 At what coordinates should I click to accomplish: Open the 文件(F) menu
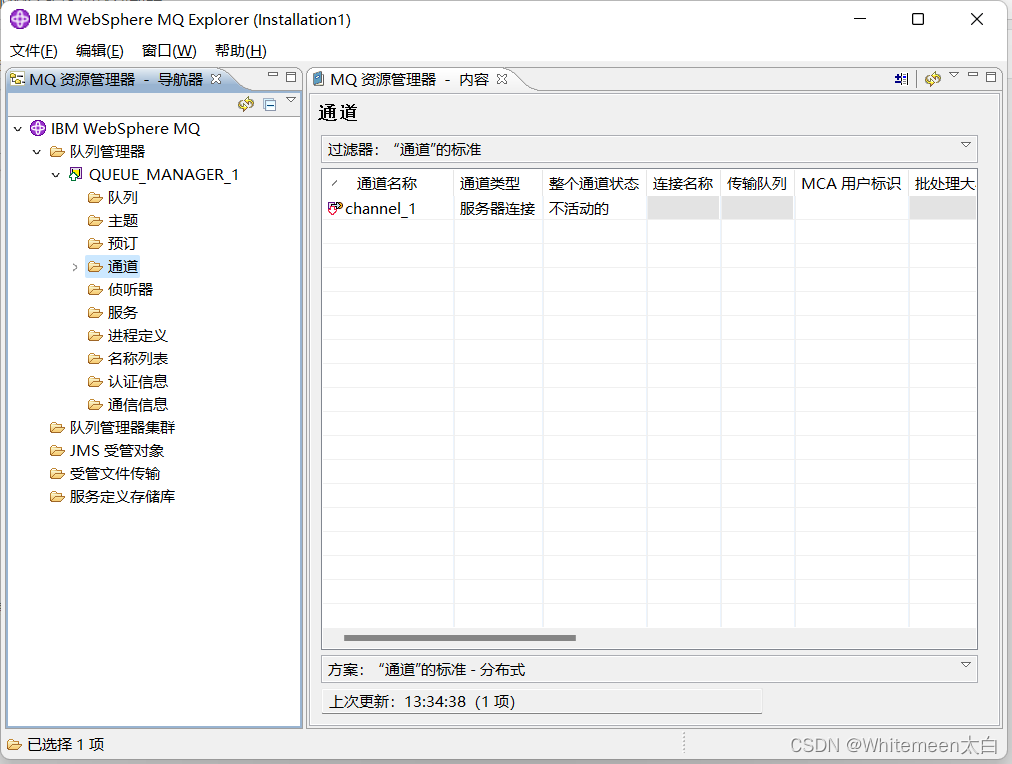pos(34,50)
